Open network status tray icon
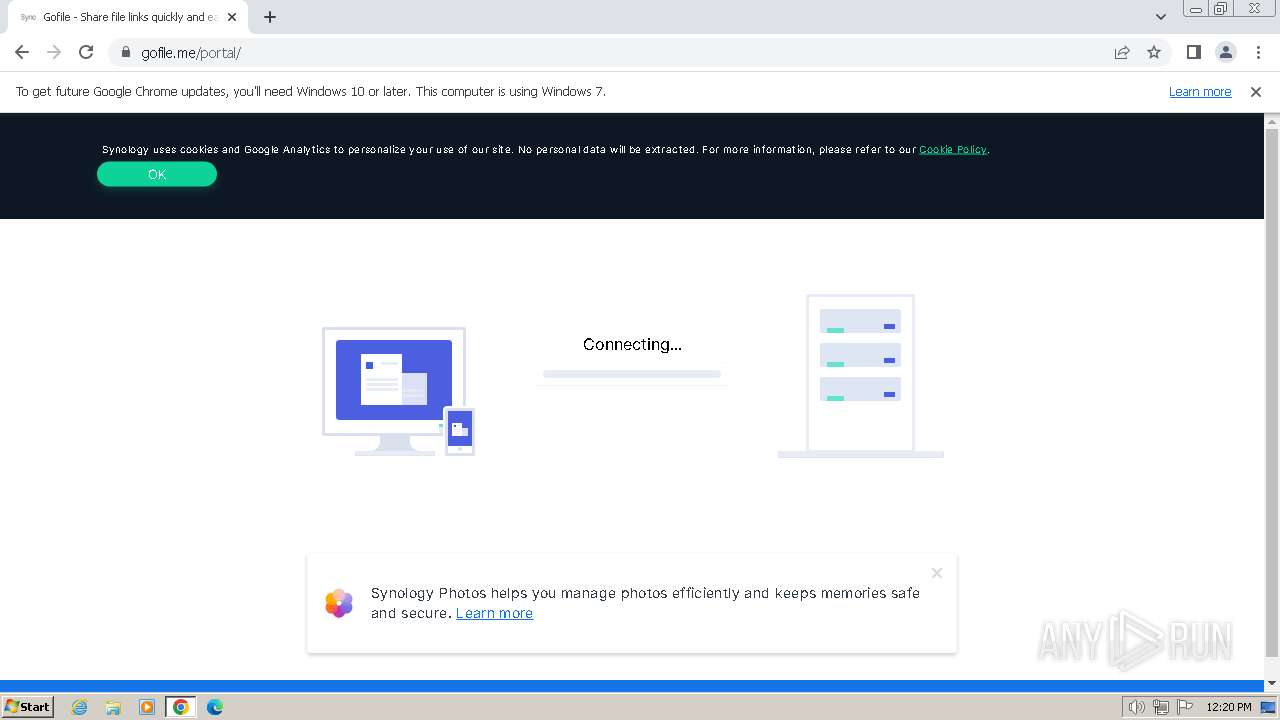This screenshot has height=720, width=1280. coord(1161,707)
